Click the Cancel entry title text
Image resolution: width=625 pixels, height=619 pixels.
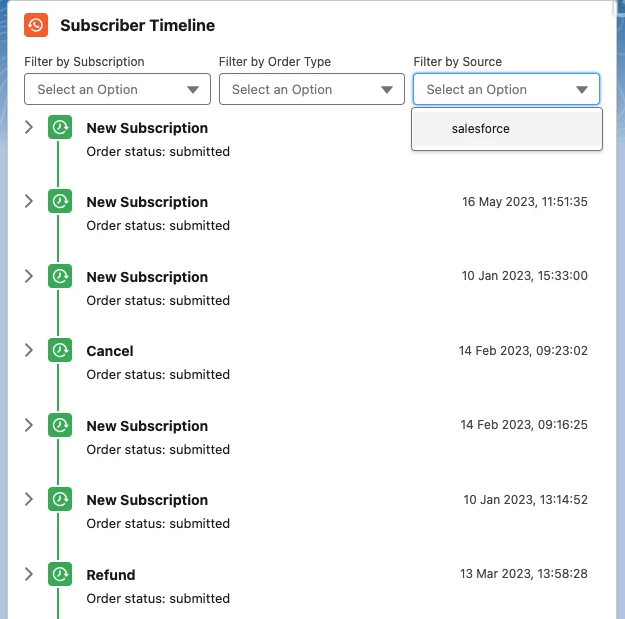110,351
